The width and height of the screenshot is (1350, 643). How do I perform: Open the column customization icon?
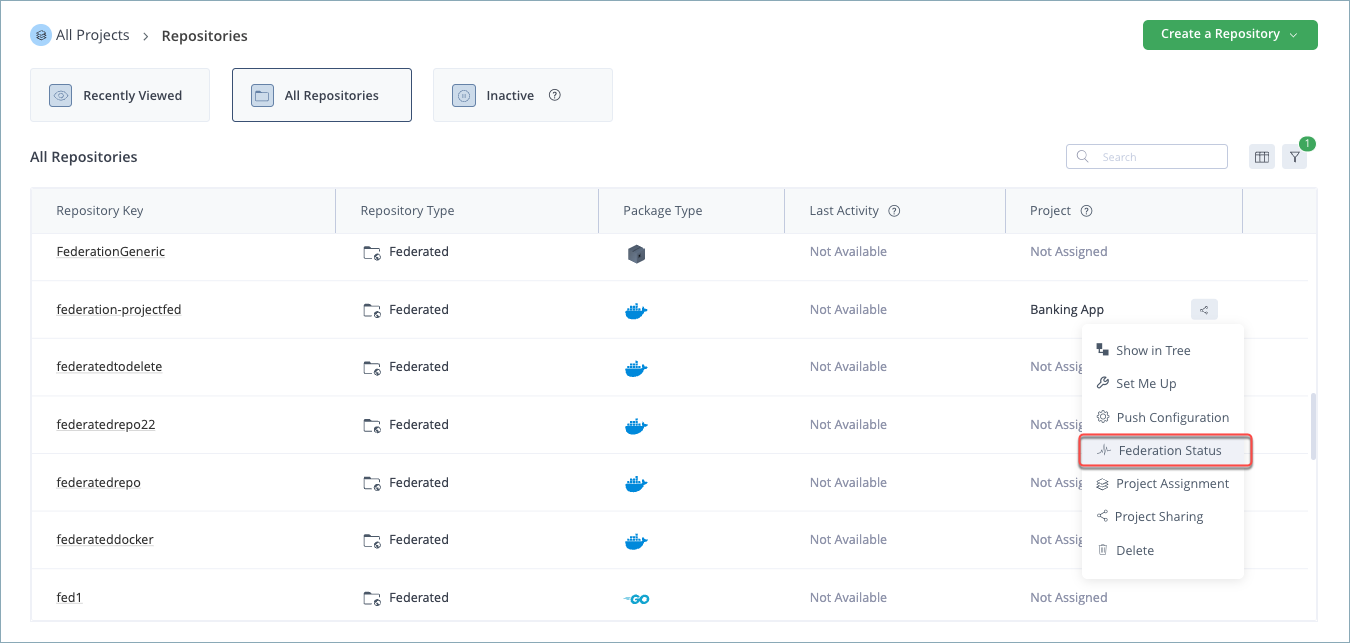[x=1262, y=157]
